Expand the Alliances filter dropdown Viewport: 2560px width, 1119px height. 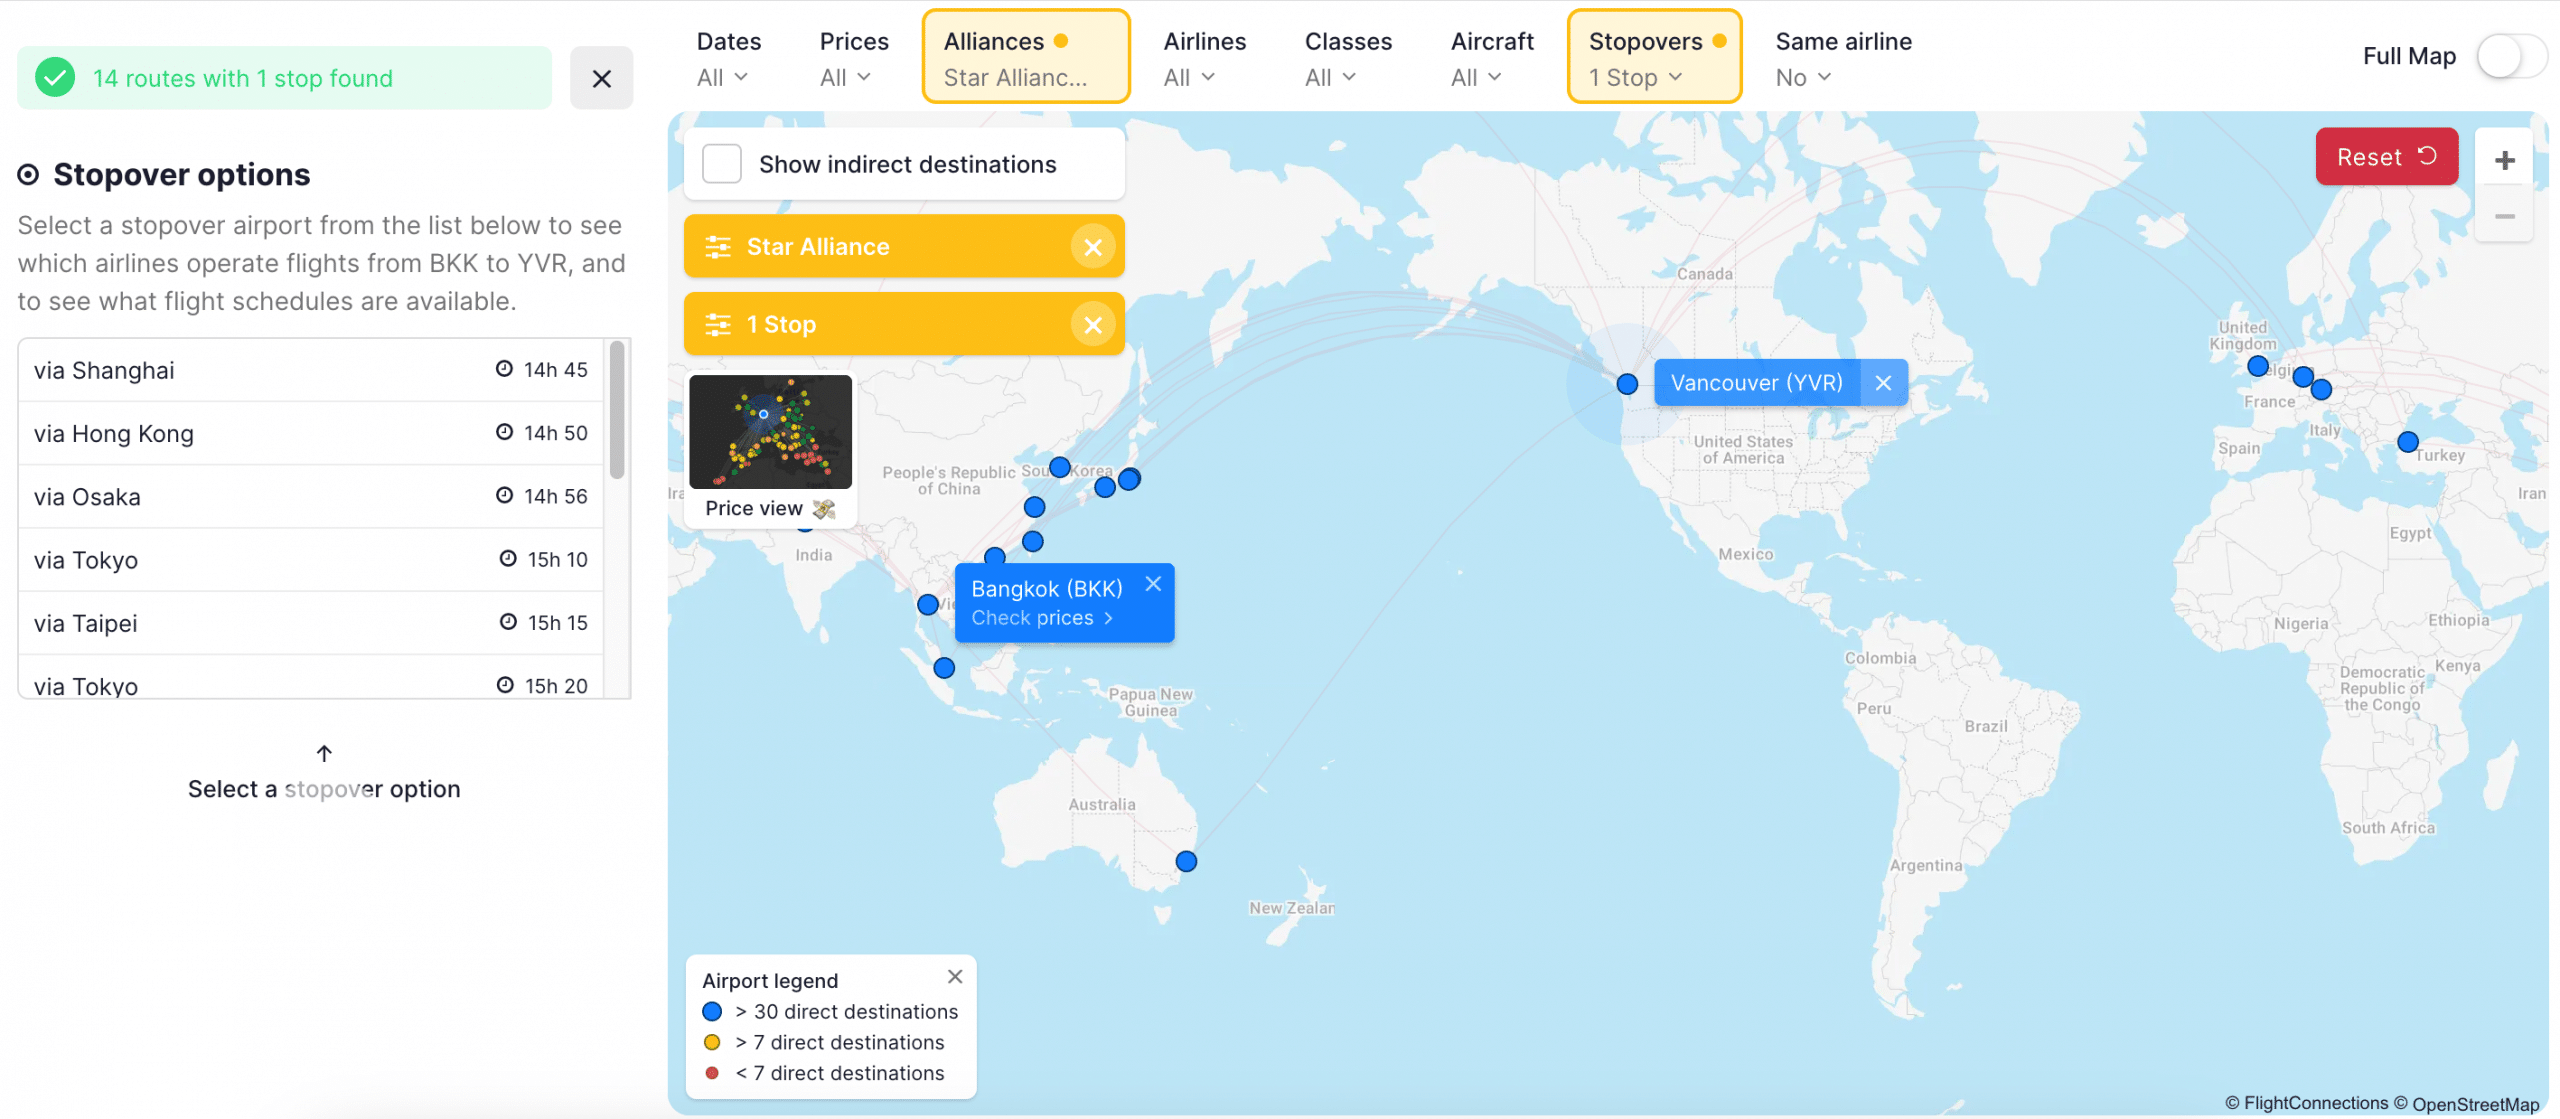(1025, 58)
